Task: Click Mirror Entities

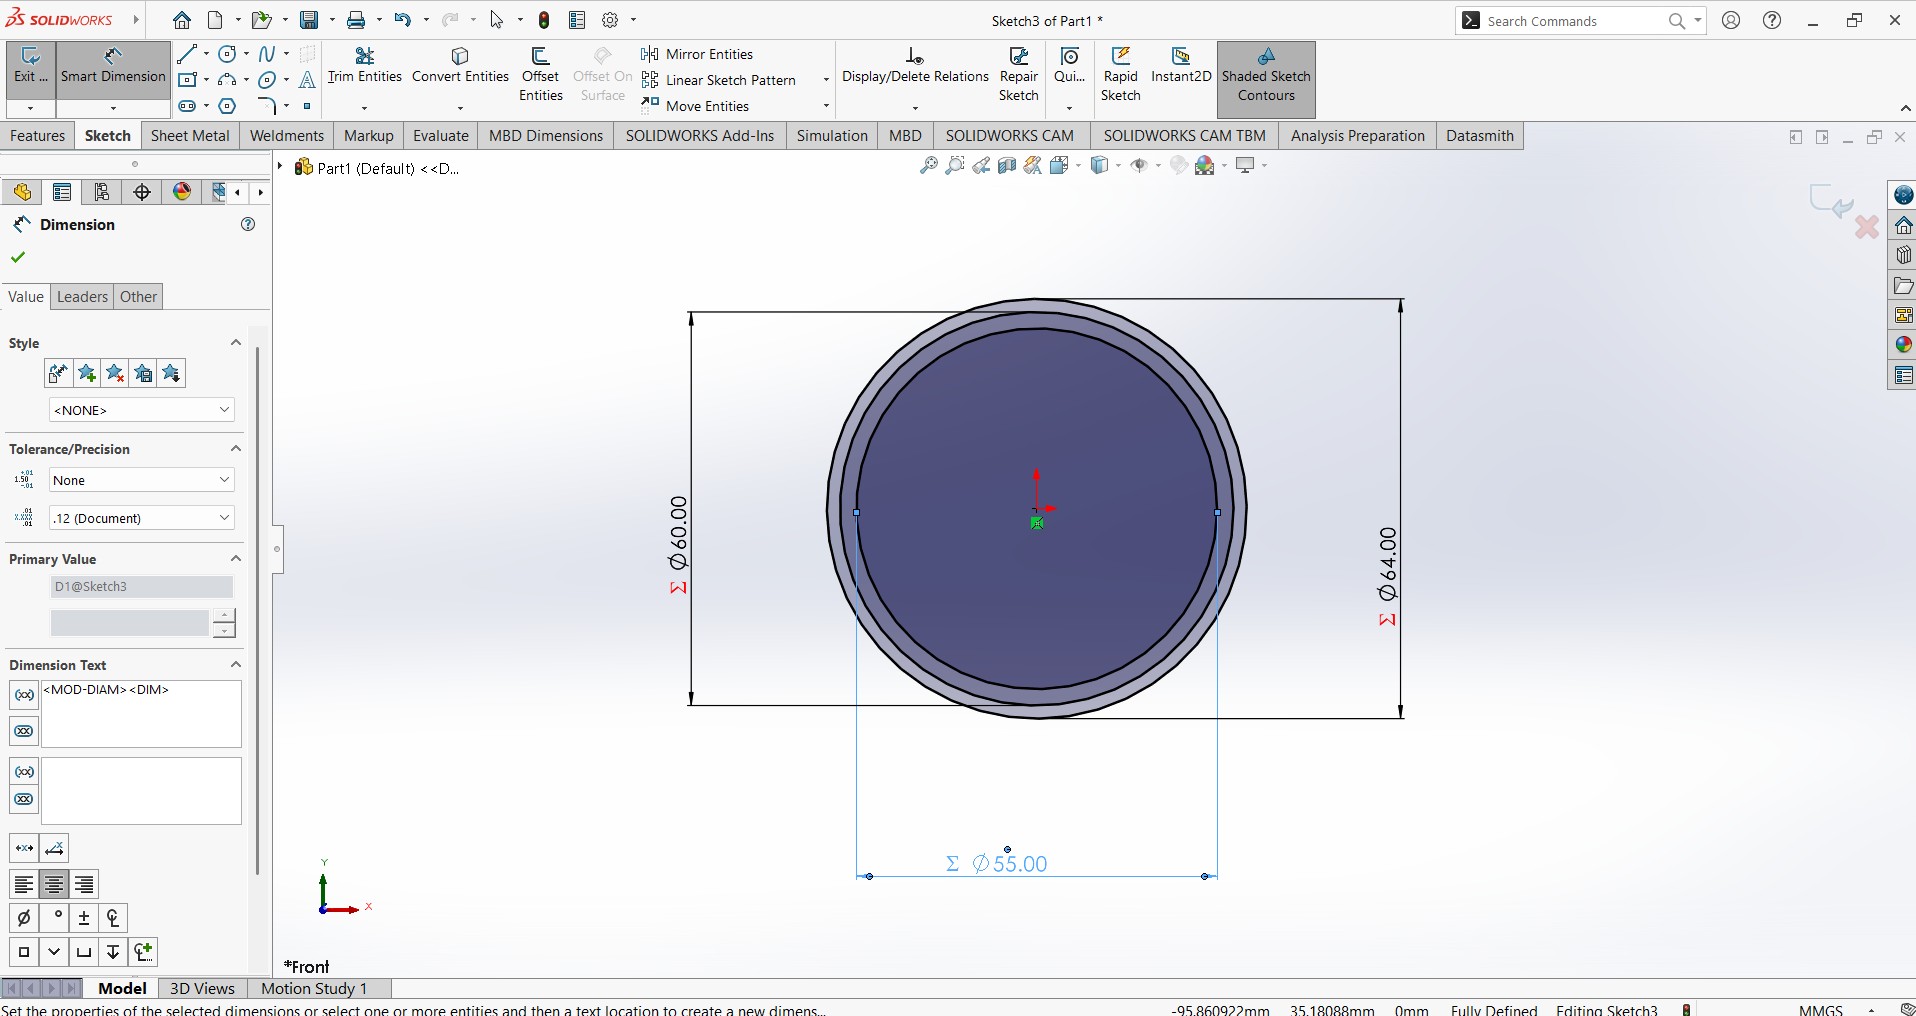Action: click(x=697, y=54)
